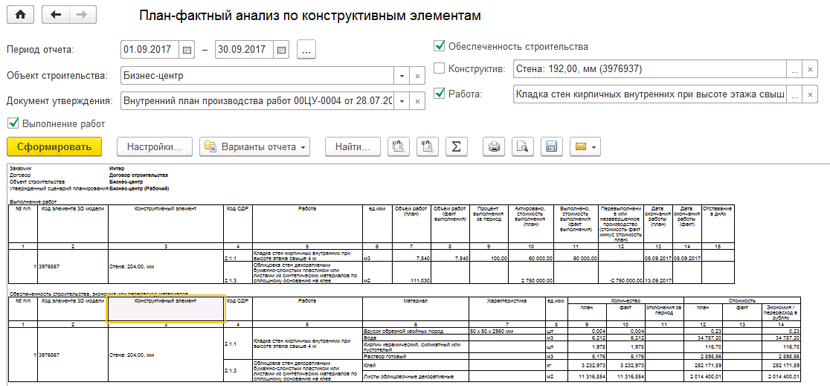Click the start date field 01.09.2017
830x386 pixels.
pyautogui.click(x=150, y=50)
